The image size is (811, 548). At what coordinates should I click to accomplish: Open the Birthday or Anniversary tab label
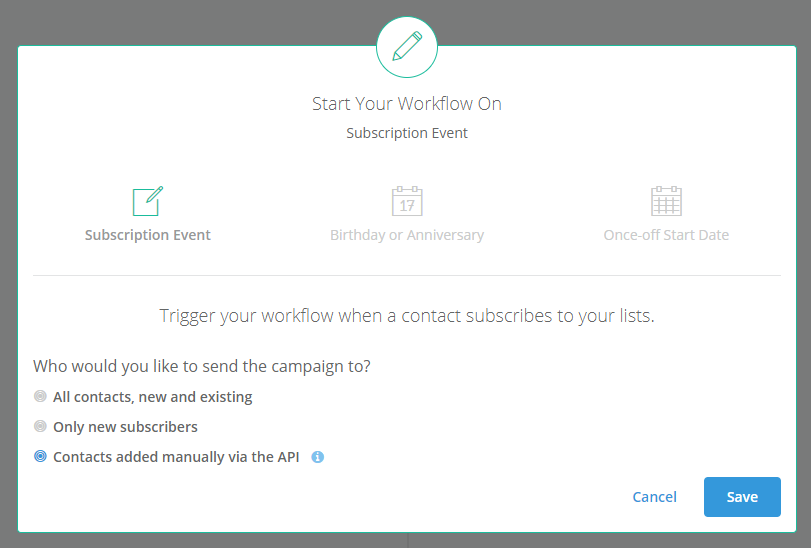407,235
